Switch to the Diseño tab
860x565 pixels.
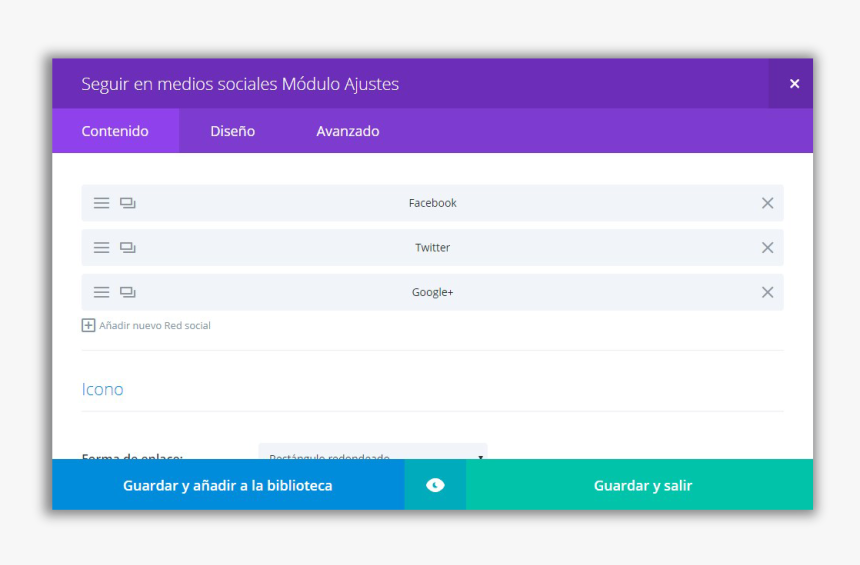233,131
